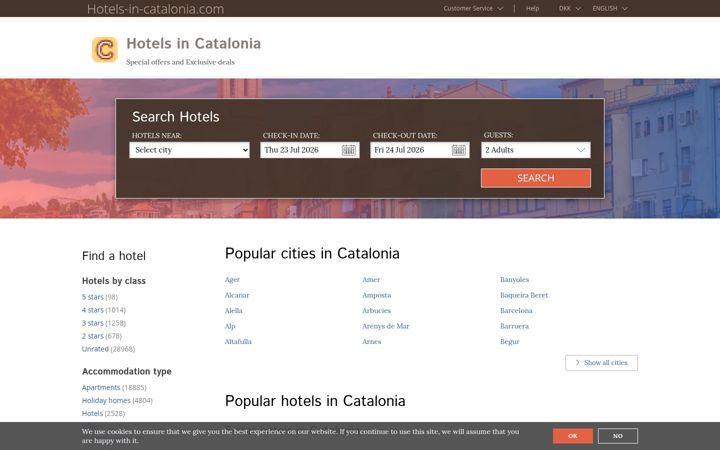Open the Barruera city link
The height and width of the screenshot is (450, 720).
514,326
